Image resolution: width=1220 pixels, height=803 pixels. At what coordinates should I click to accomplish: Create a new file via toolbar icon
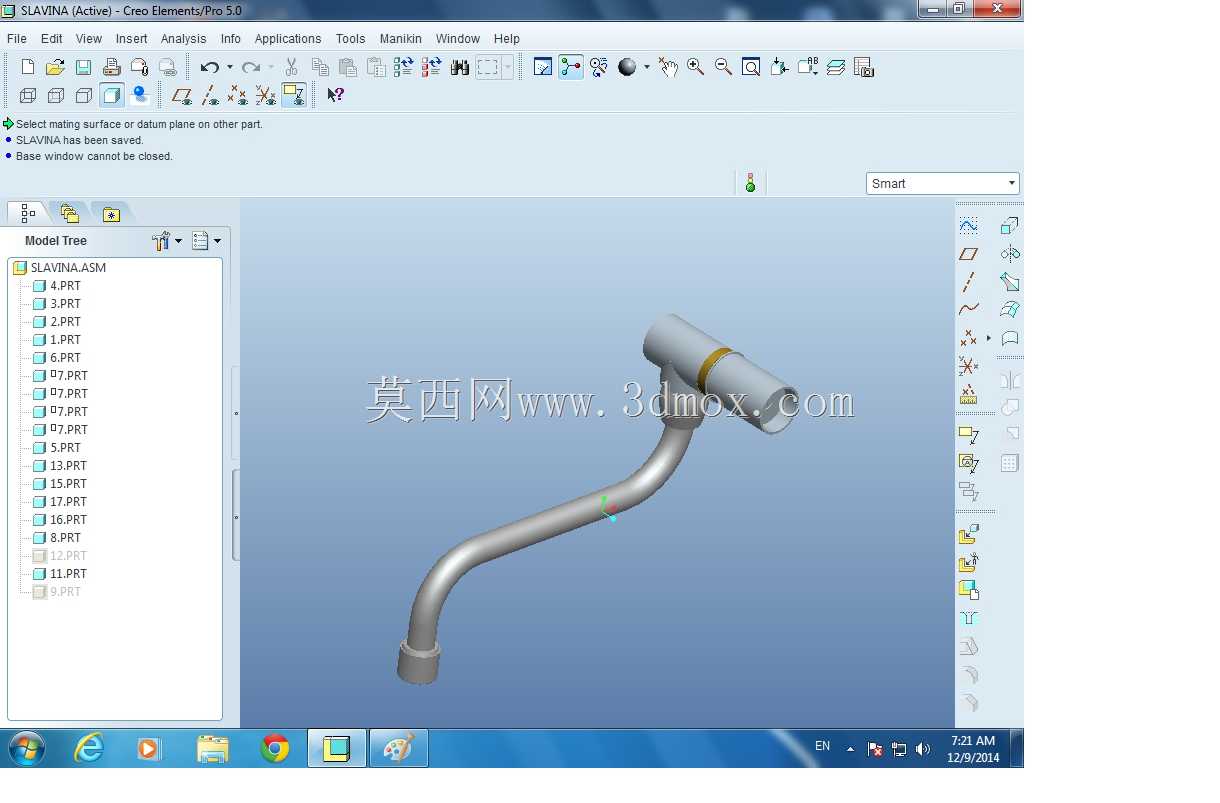click(x=28, y=67)
